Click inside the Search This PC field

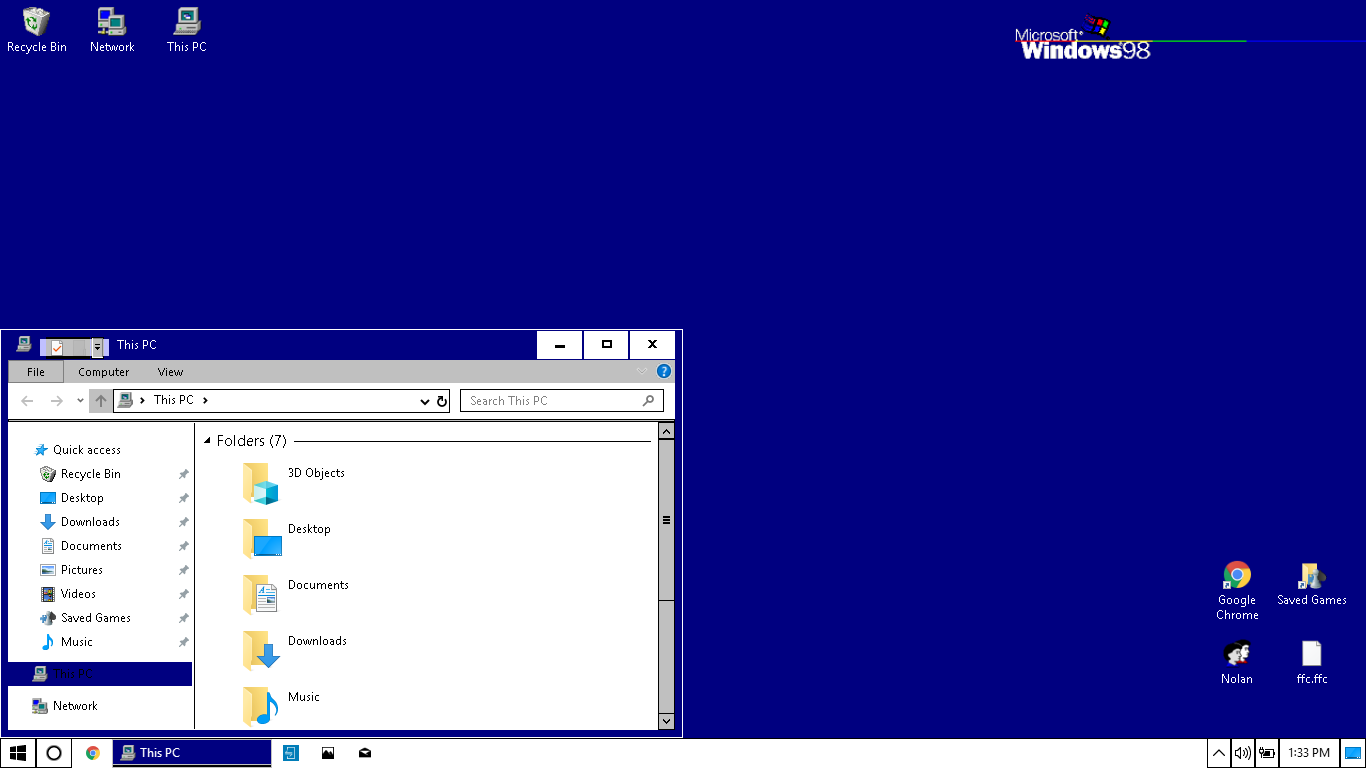coord(555,400)
